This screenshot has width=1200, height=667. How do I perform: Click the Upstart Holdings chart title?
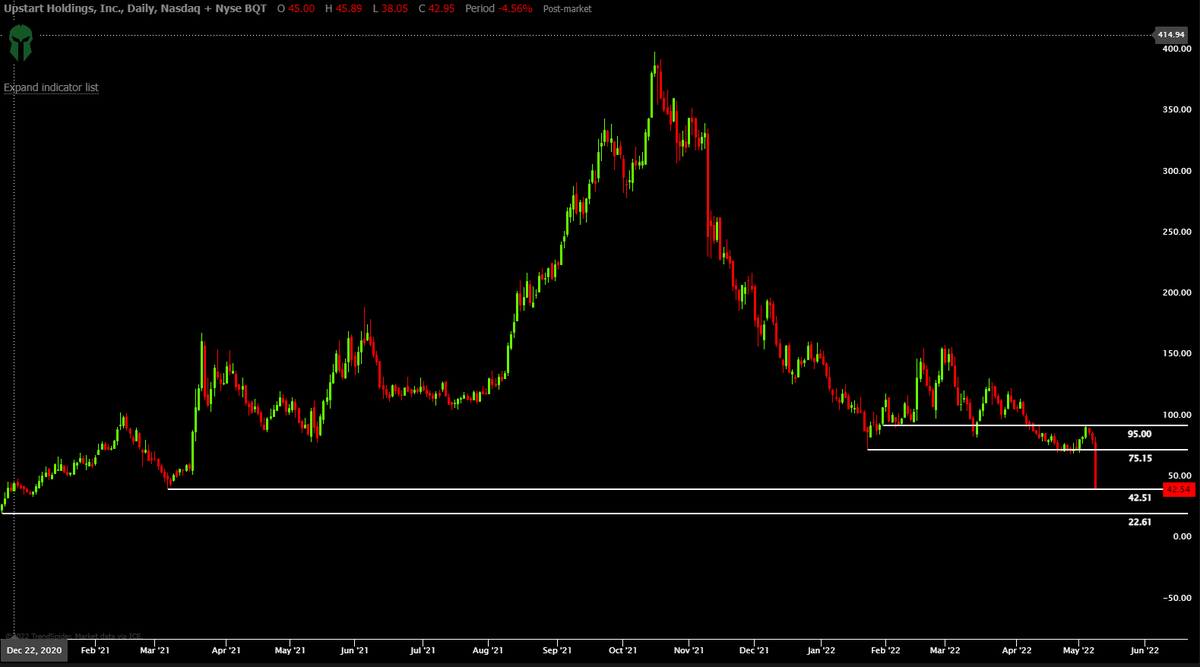coord(135,8)
